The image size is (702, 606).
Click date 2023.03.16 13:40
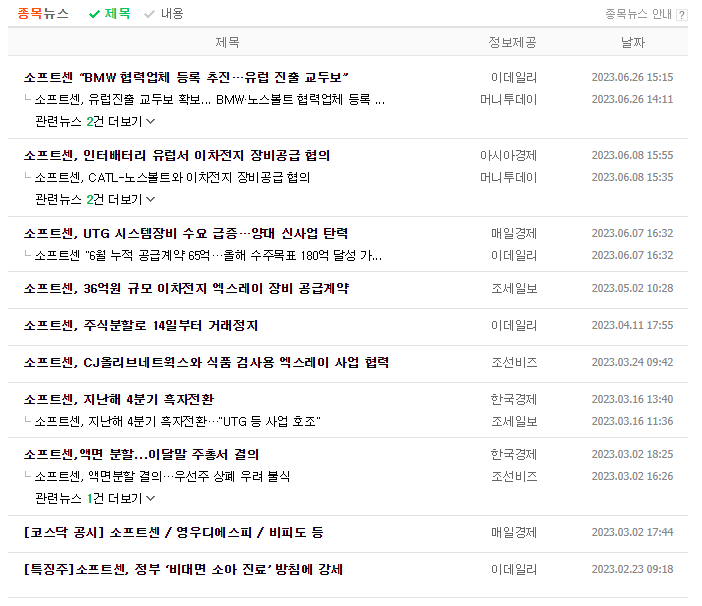point(632,399)
